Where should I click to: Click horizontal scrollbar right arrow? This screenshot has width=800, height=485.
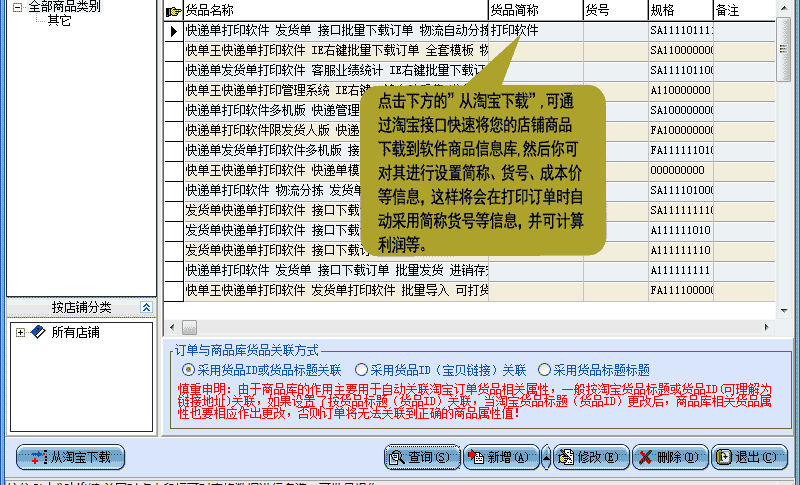766,327
